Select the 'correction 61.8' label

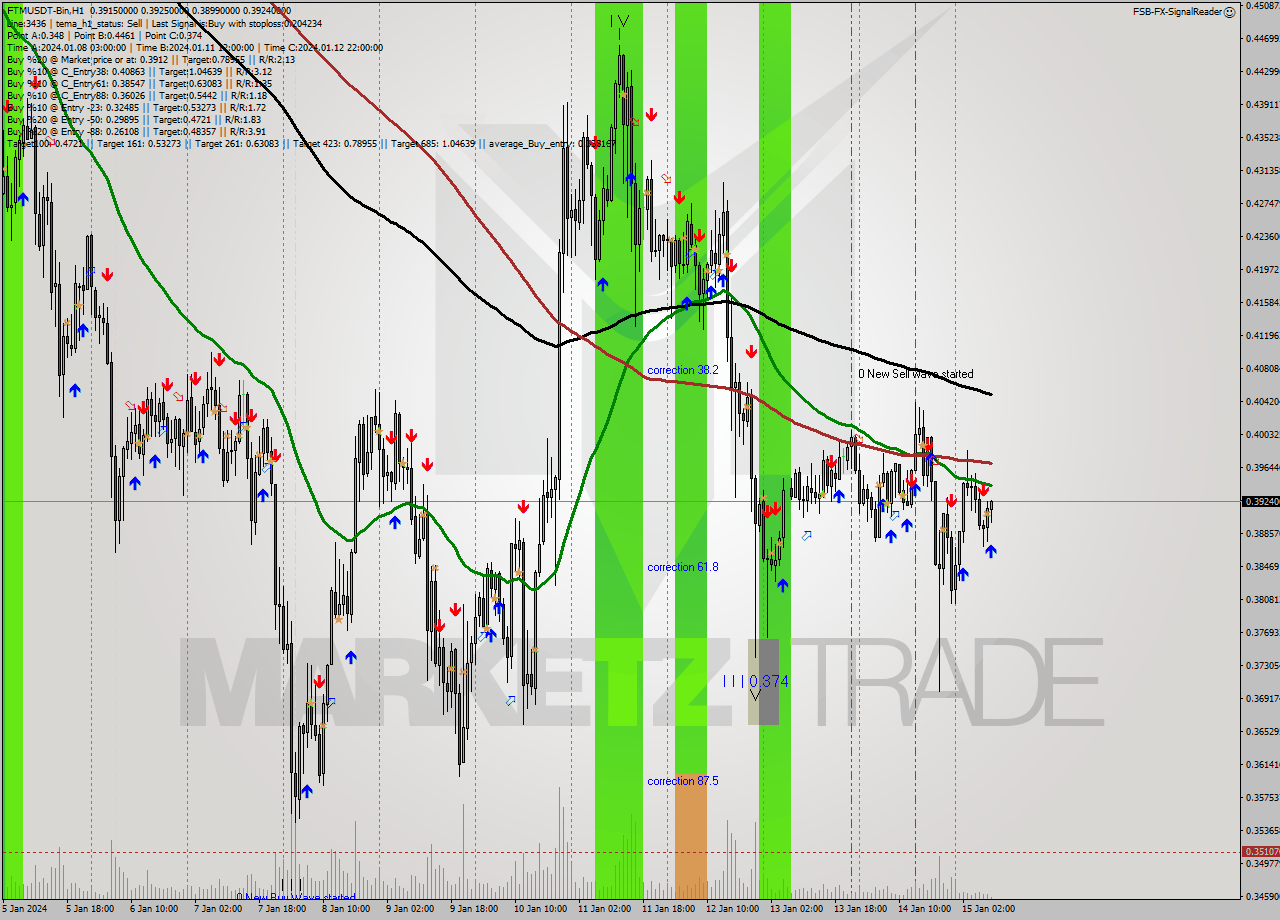coord(682,567)
